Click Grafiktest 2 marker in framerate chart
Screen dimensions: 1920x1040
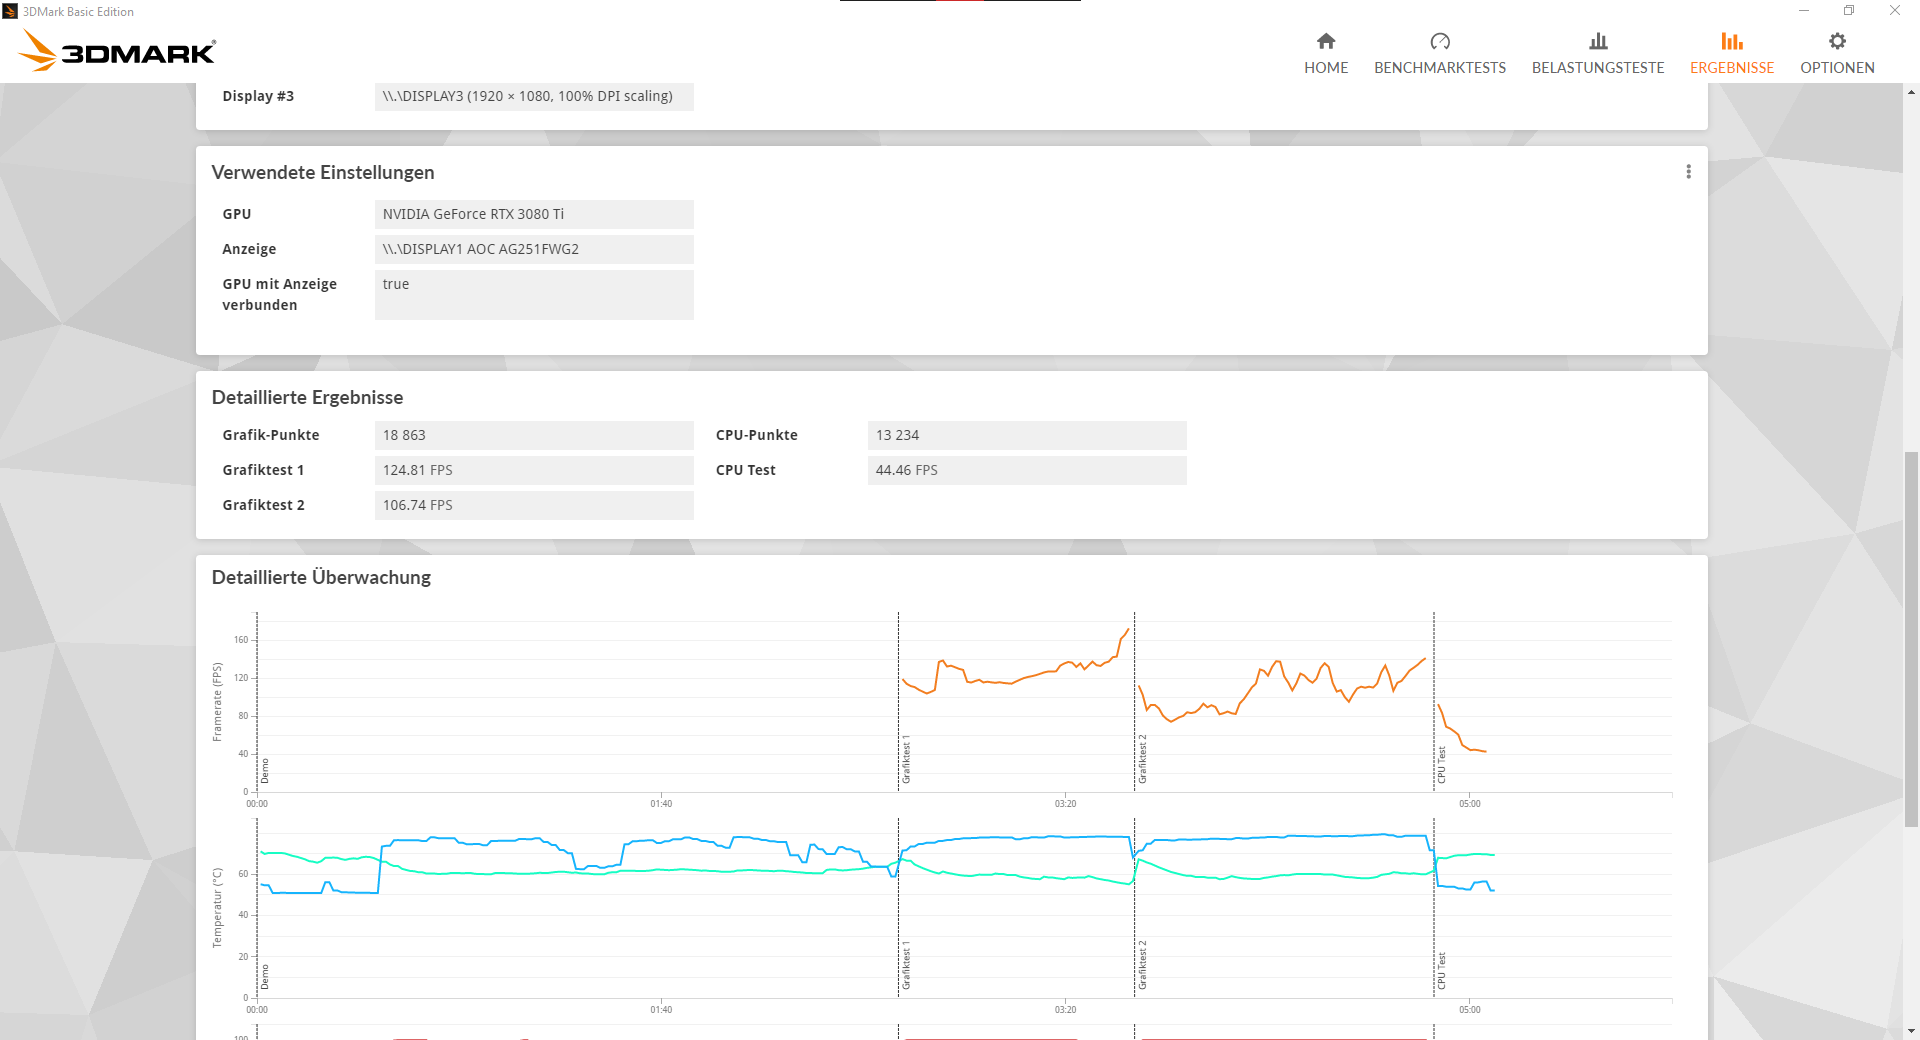[1142, 759]
